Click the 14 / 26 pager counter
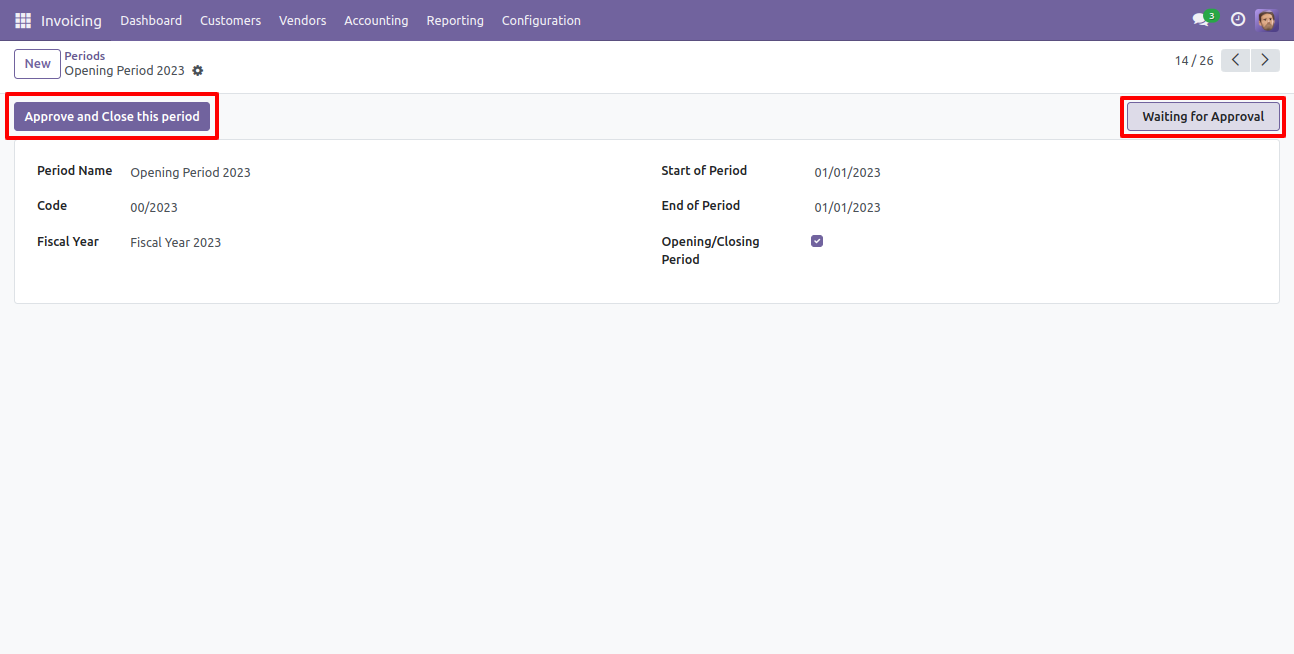The height and width of the screenshot is (654, 1294). point(1194,61)
